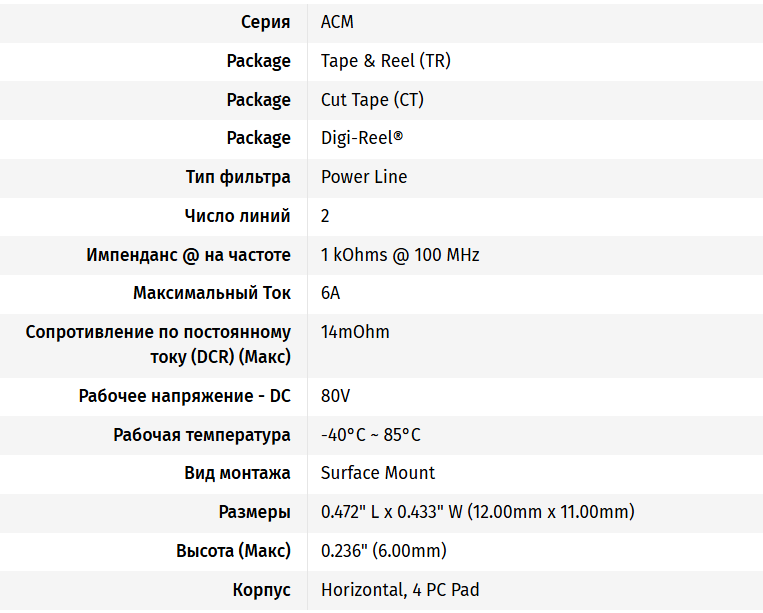
Task: Click the Тип фильтра label
Action: [238, 177]
